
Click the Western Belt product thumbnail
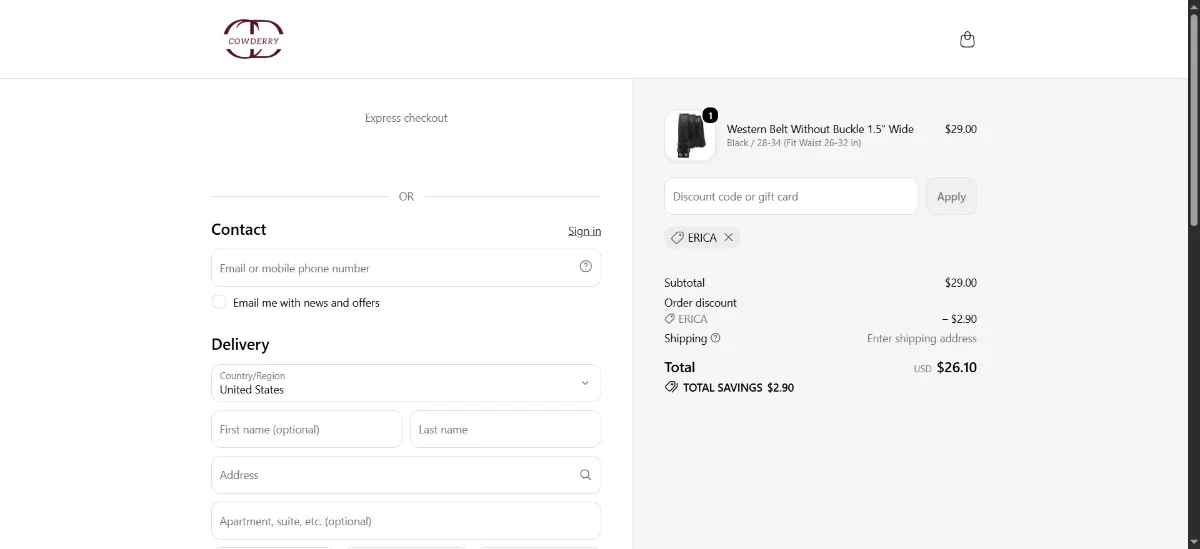point(690,135)
